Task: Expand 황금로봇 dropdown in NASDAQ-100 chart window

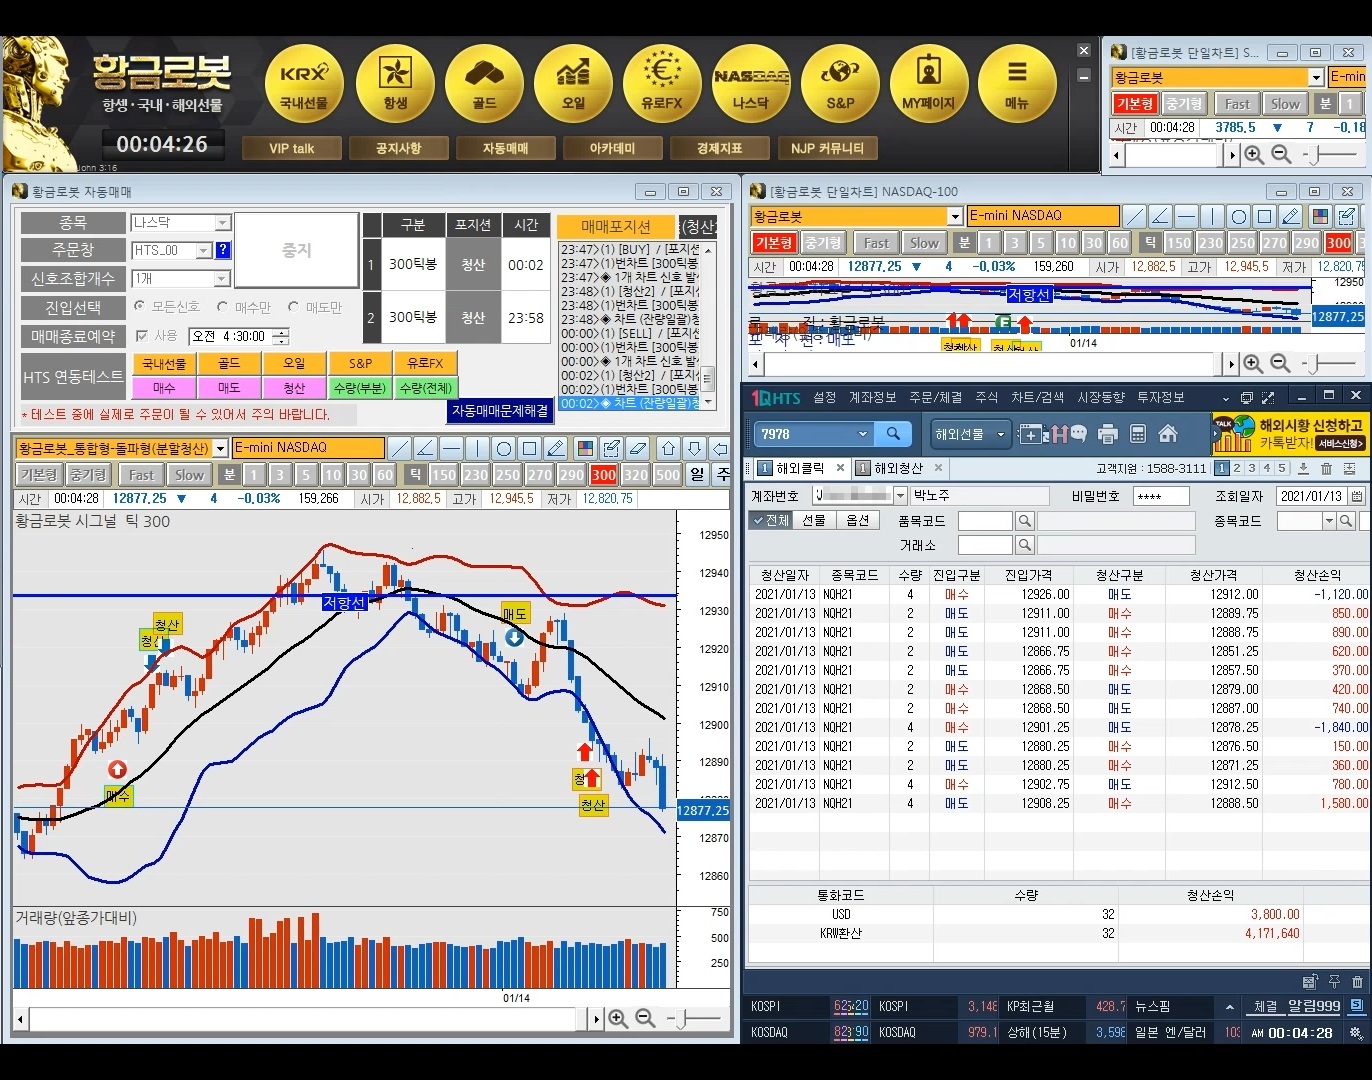Action: coord(955,216)
